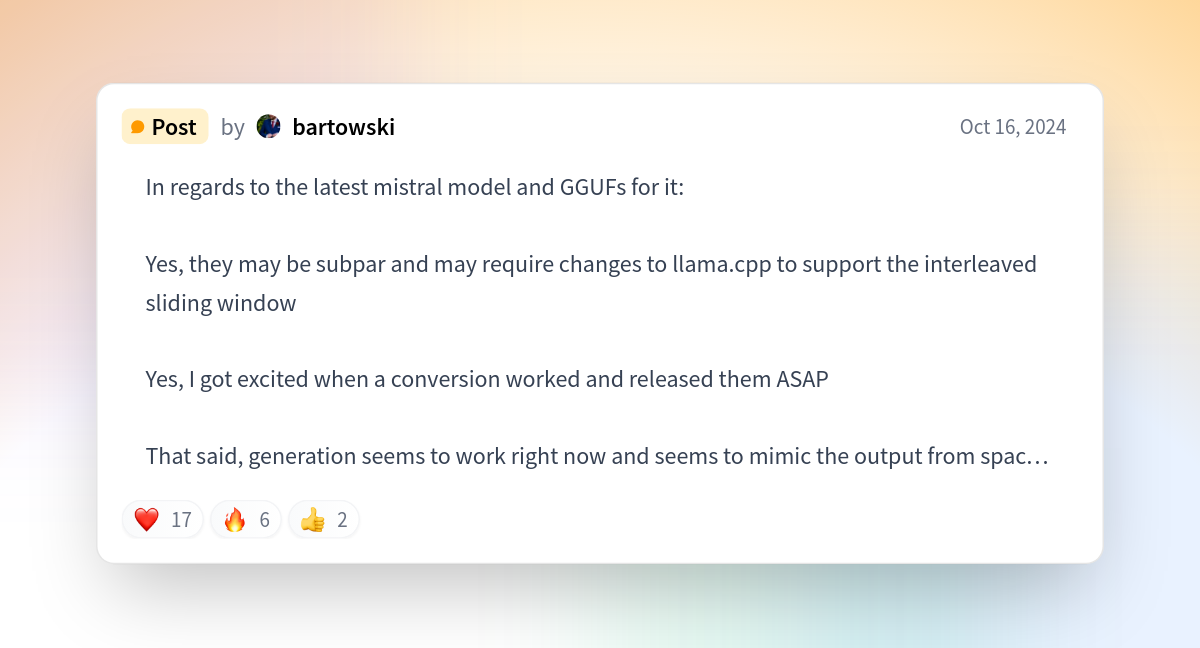Click the Post label badge
This screenshot has height=648, width=1200.
(165, 127)
